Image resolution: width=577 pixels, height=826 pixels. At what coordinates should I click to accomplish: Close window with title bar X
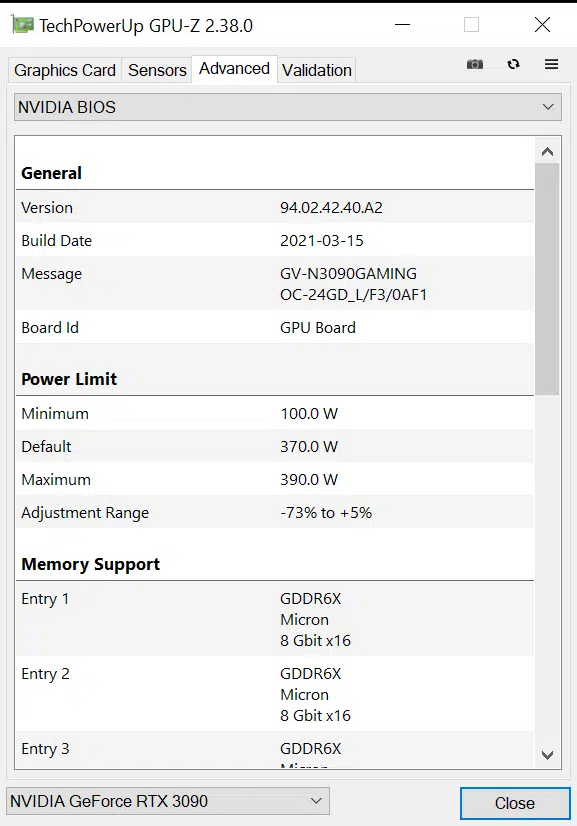[542, 25]
